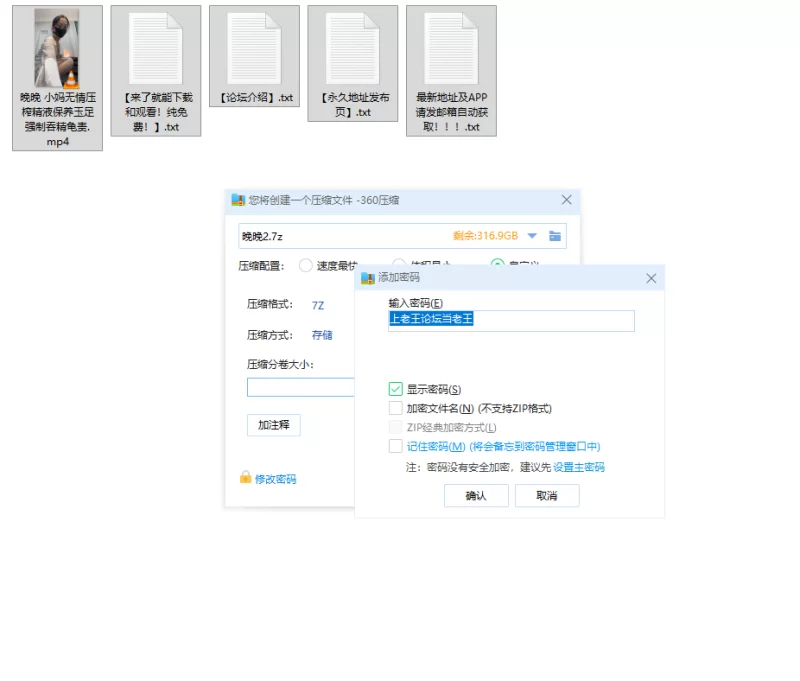The height and width of the screenshot is (681, 800).
Task: Select the 【永久地址发布页】.txt file icon
Action: pos(352,48)
